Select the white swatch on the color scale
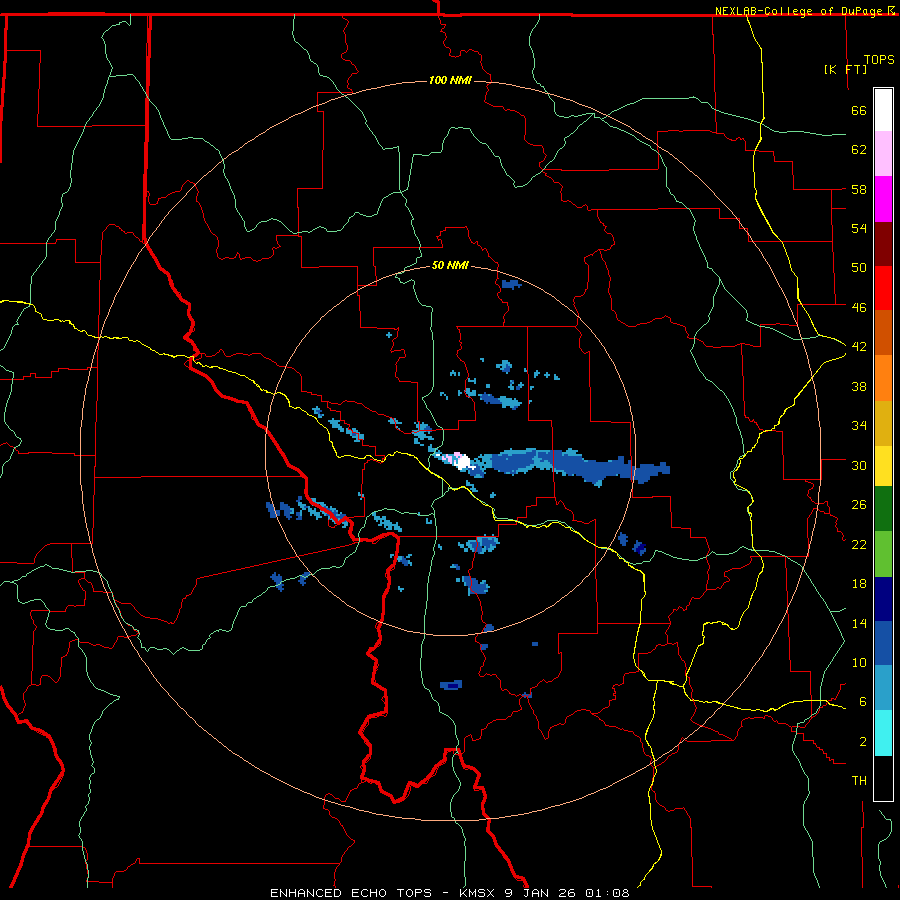This screenshot has height=900, width=900. coord(883,110)
